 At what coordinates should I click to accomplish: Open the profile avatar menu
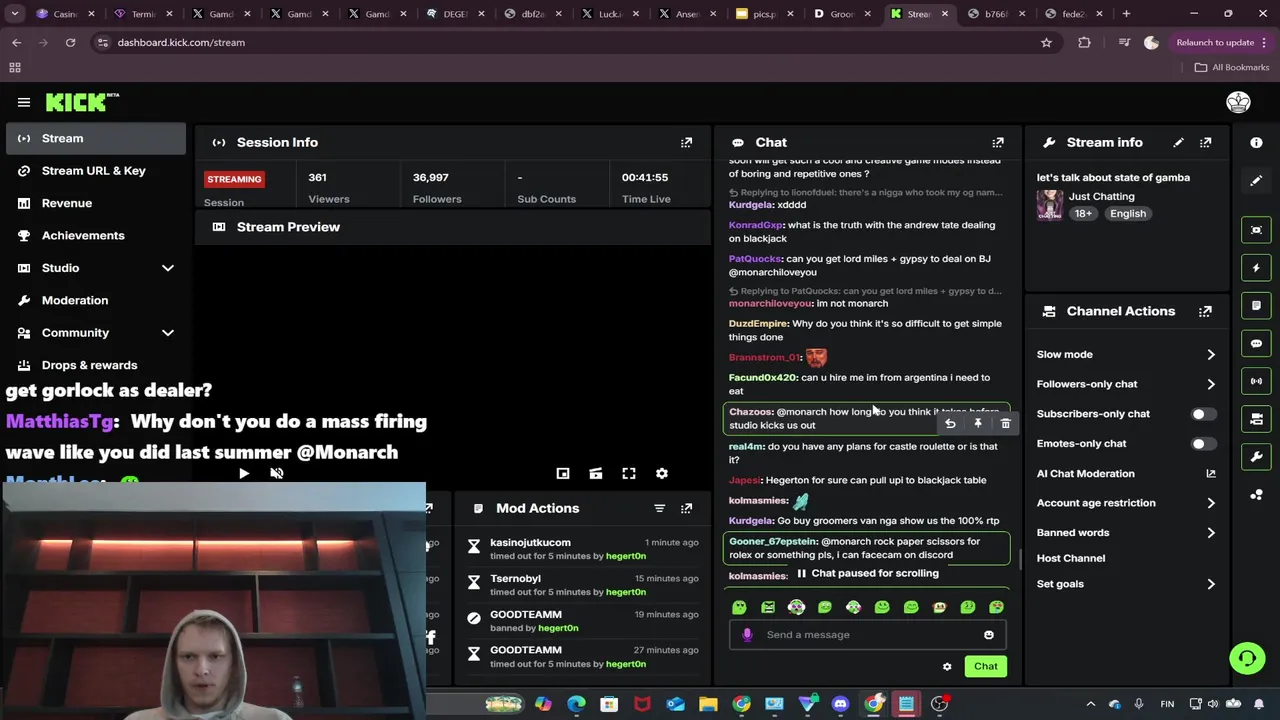click(1238, 102)
